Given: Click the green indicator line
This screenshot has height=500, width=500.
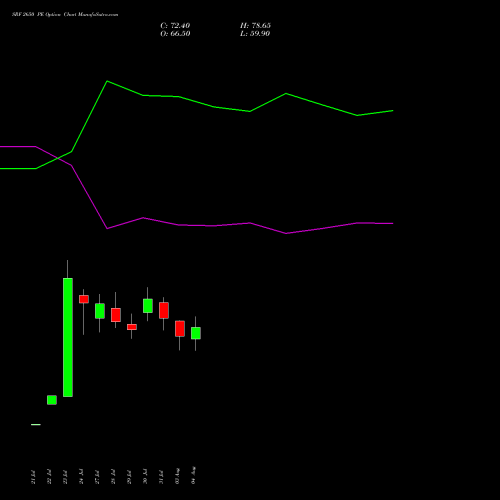Looking at the screenshot, I should point(197,101).
